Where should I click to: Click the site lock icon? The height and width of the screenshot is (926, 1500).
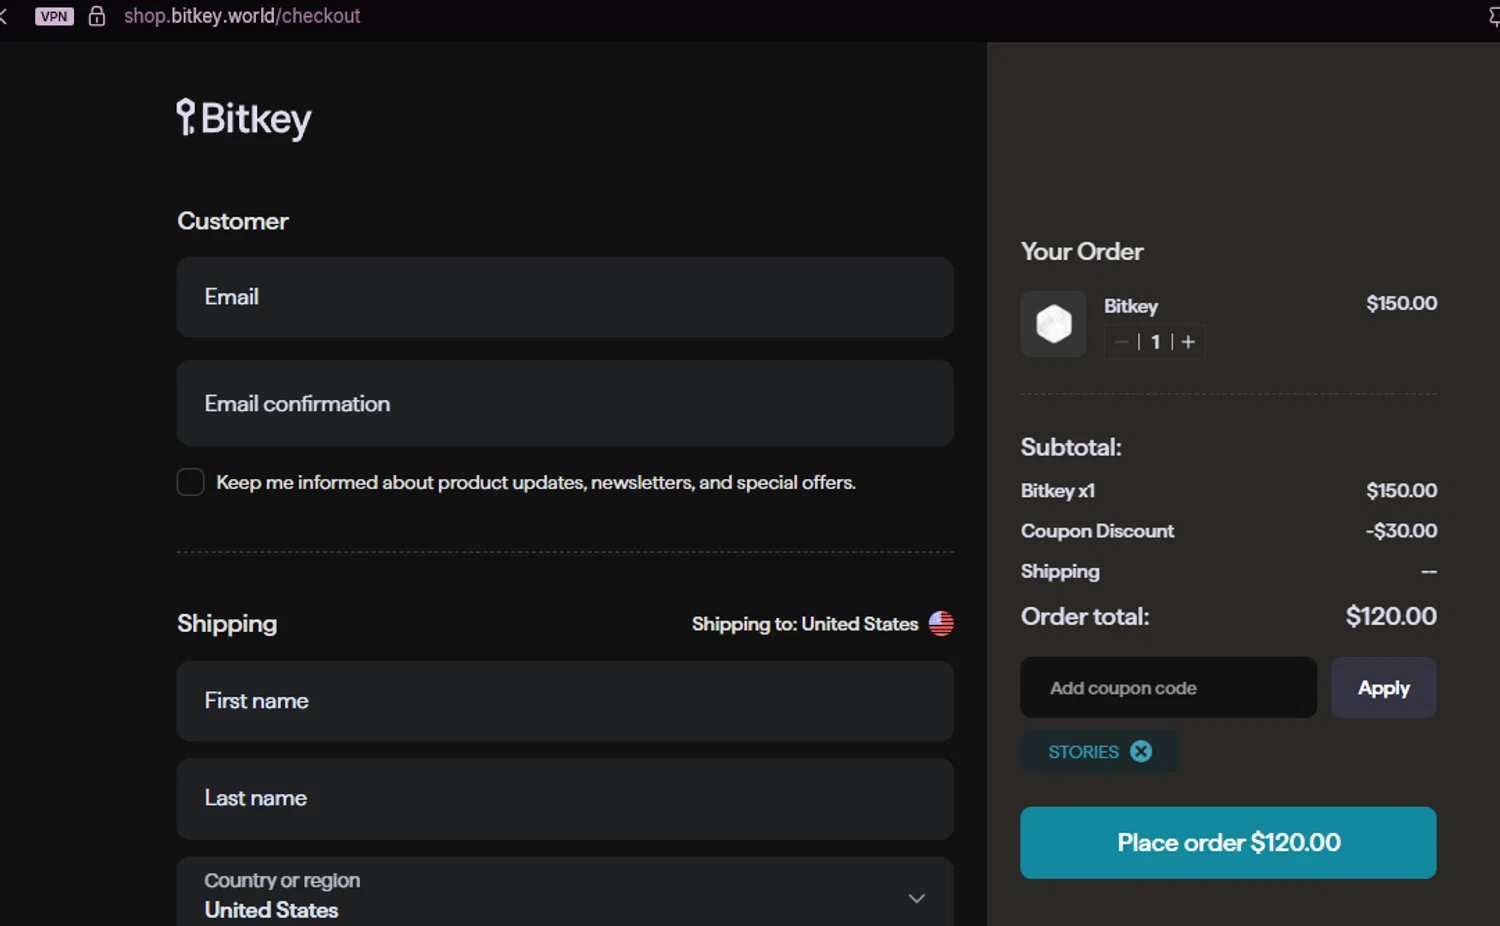[97, 16]
